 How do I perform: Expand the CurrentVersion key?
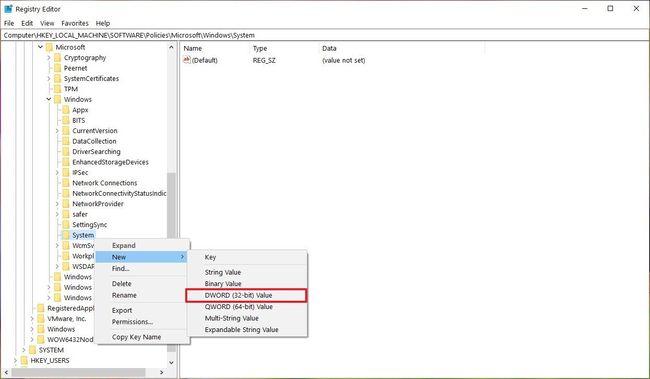(x=57, y=131)
